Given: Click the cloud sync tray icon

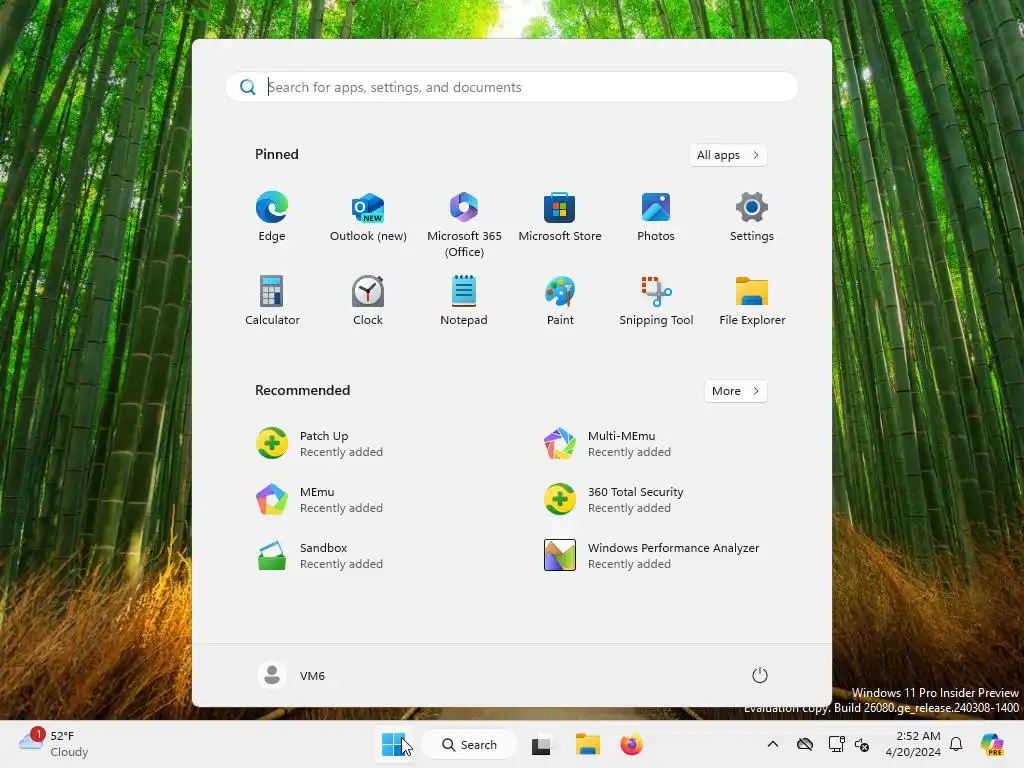Looking at the screenshot, I should pyautogui.click(x=805, y=744).
